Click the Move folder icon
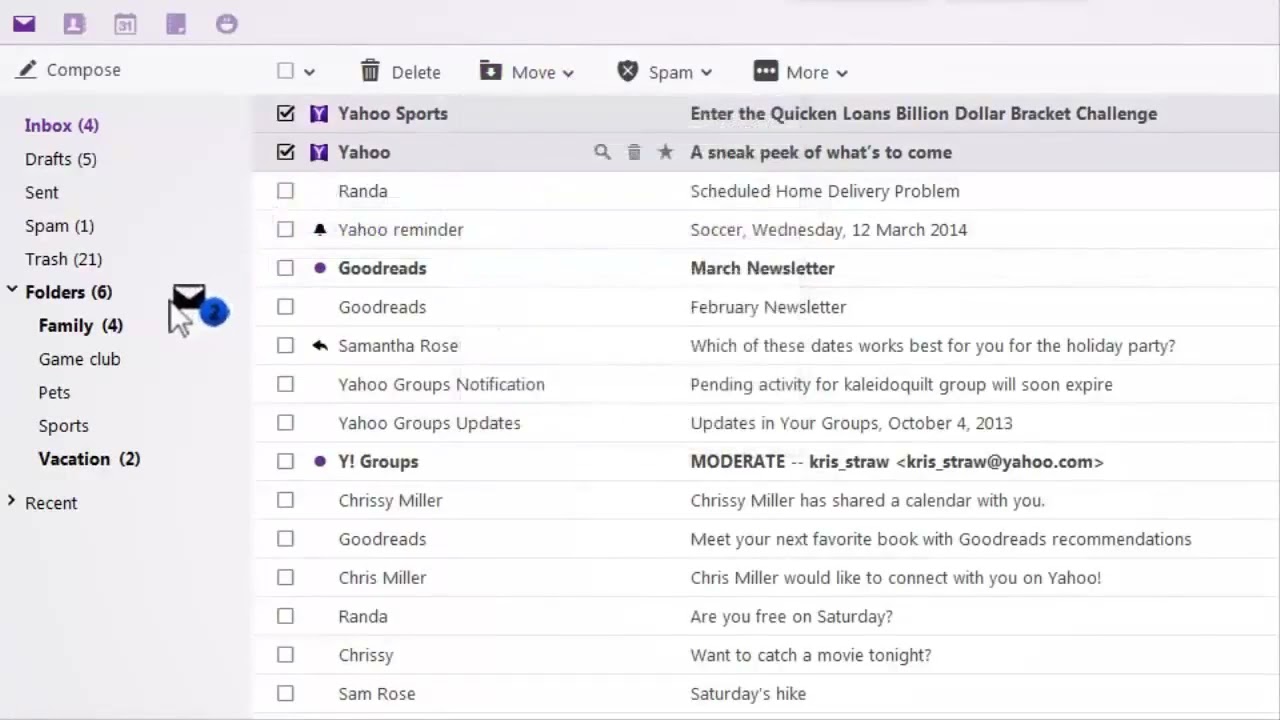Screen dimensions: 1280x720 pos(490,71)
